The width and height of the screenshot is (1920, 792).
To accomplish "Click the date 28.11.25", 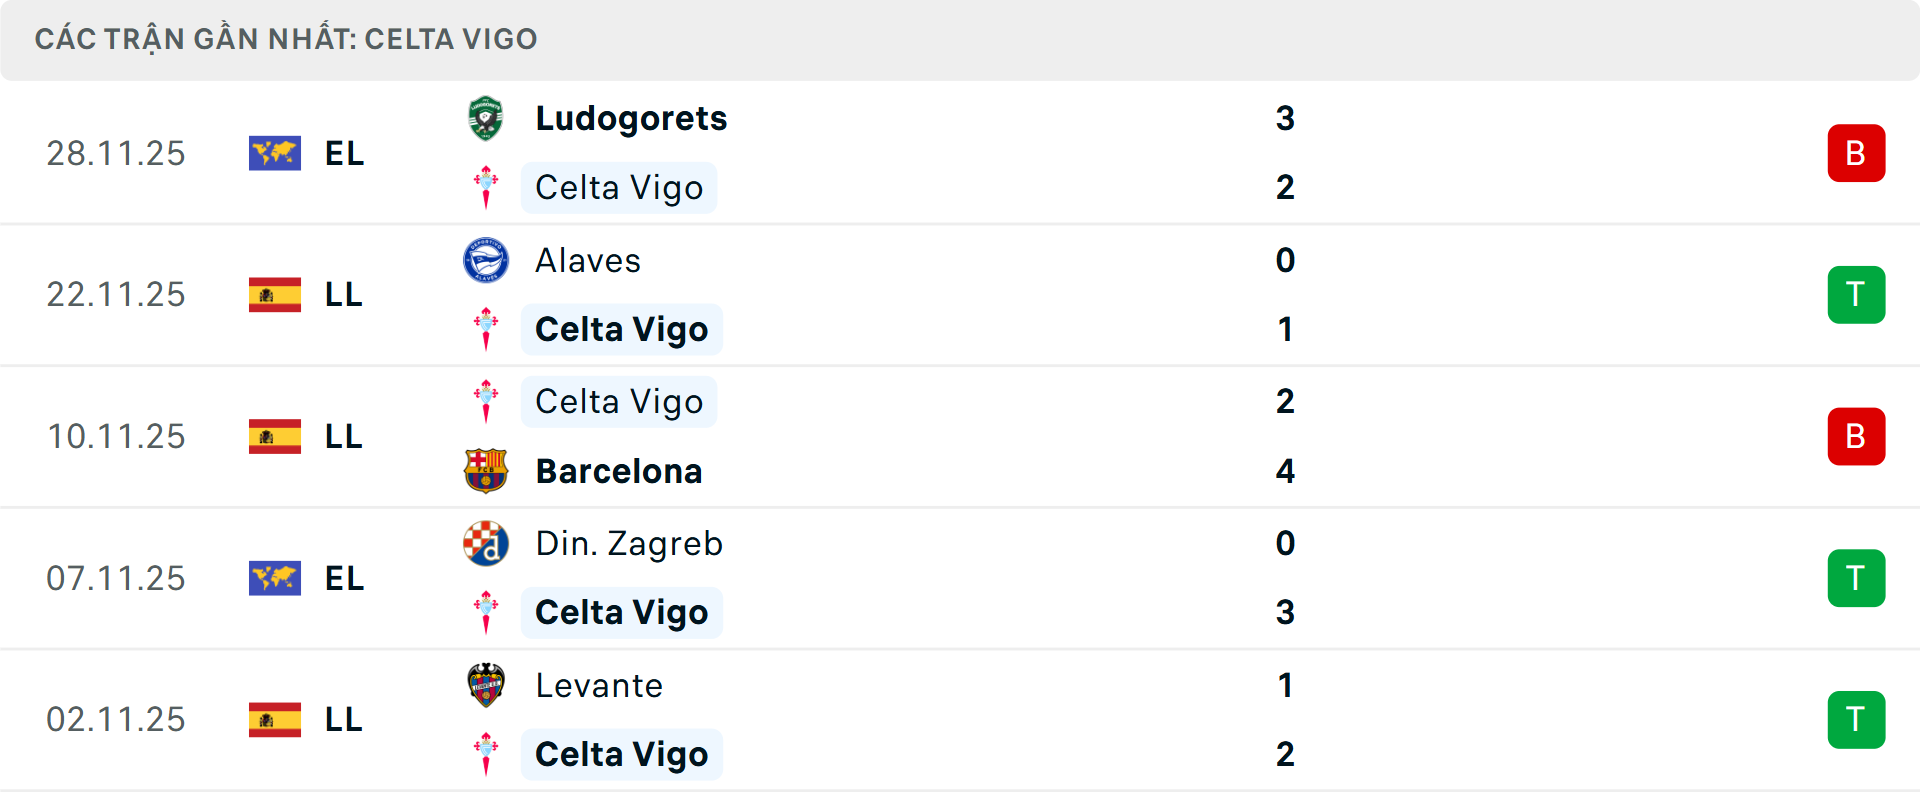I will 116,153.
